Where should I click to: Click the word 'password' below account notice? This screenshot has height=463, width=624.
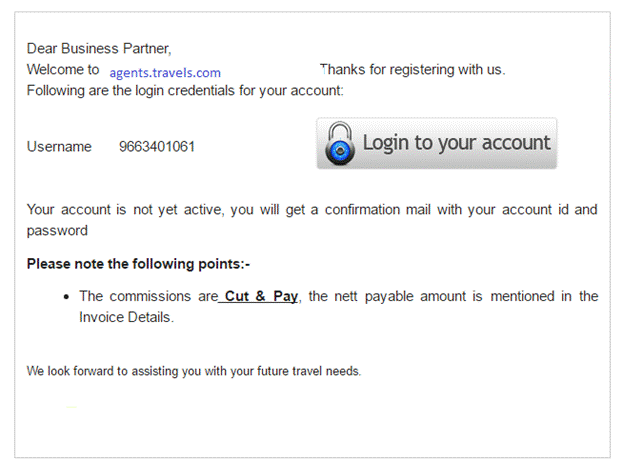[57, 231]
